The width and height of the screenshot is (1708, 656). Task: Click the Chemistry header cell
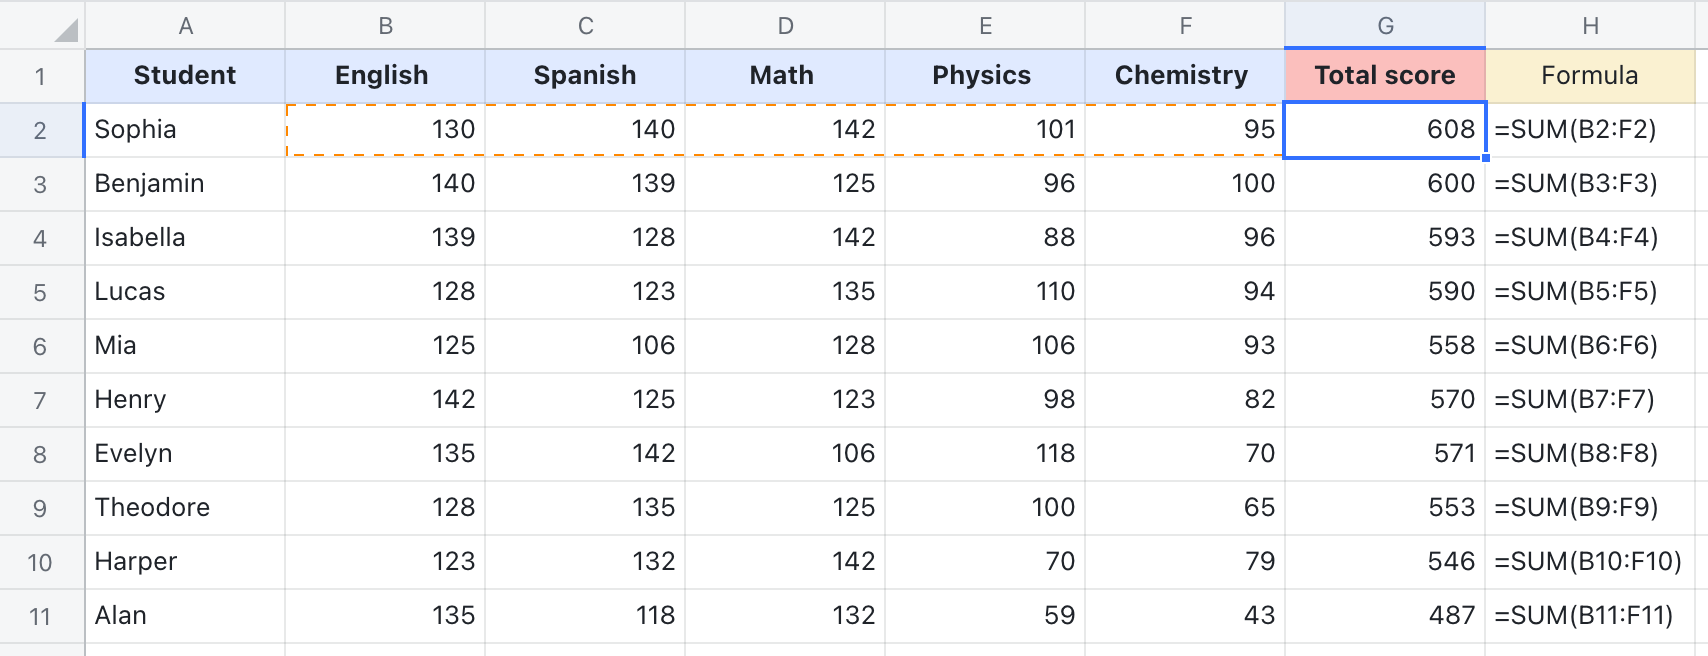point(1184,75)
